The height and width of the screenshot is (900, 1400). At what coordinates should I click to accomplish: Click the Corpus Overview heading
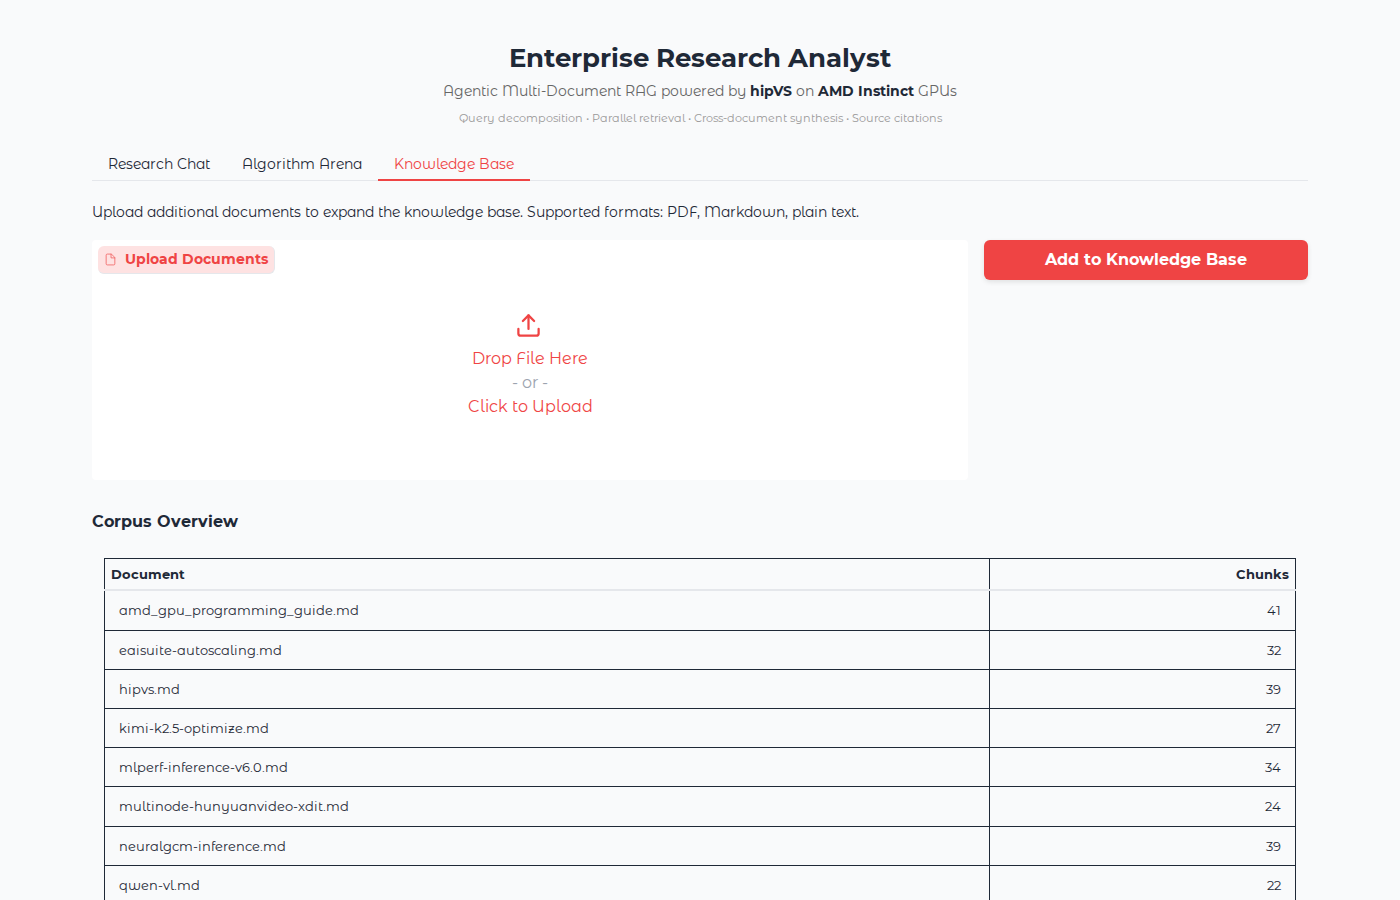165,521
